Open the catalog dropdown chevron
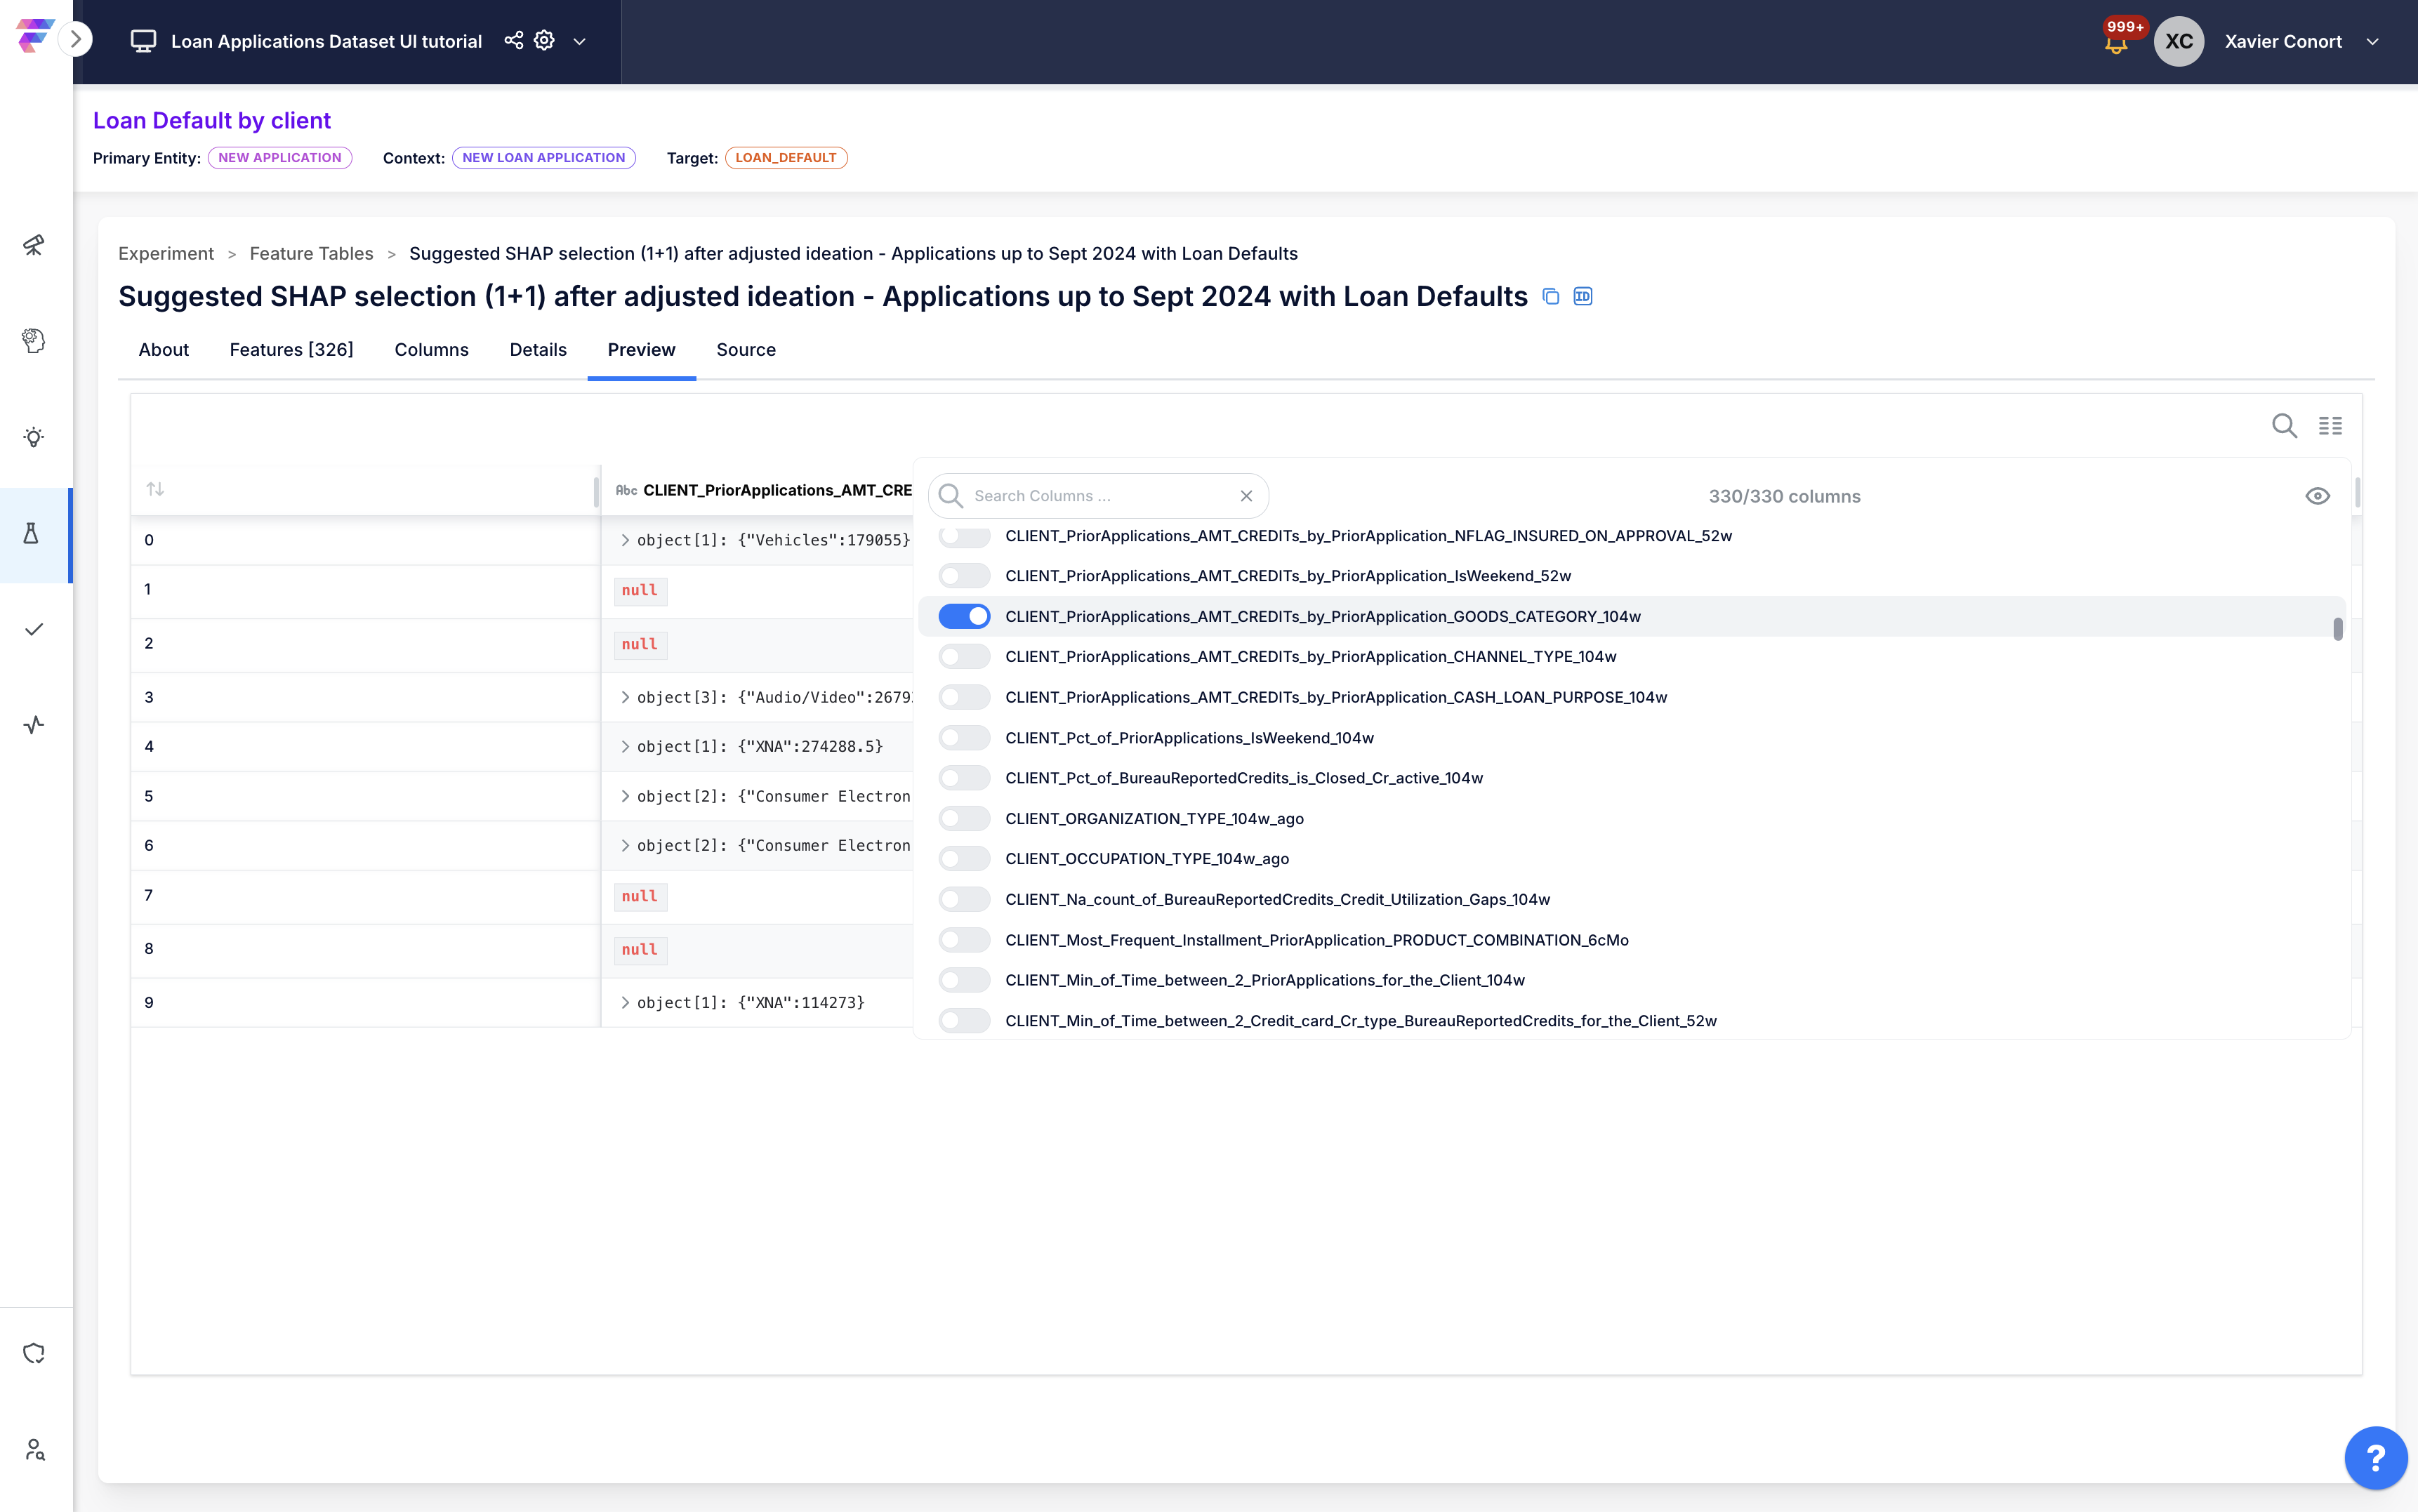The width and height of the screenshot is (2418, 1512). point(579,41)
